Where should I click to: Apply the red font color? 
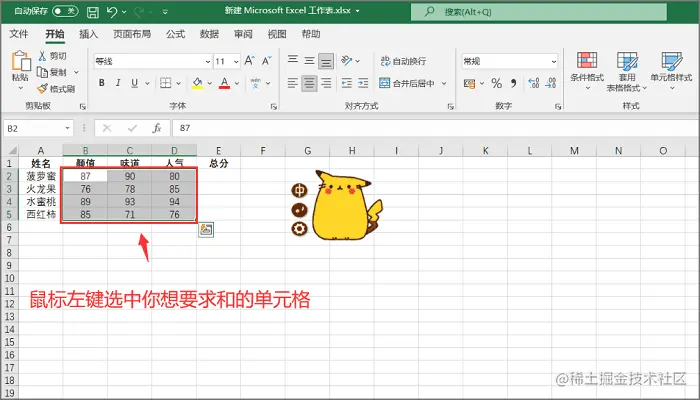point(225,83)
